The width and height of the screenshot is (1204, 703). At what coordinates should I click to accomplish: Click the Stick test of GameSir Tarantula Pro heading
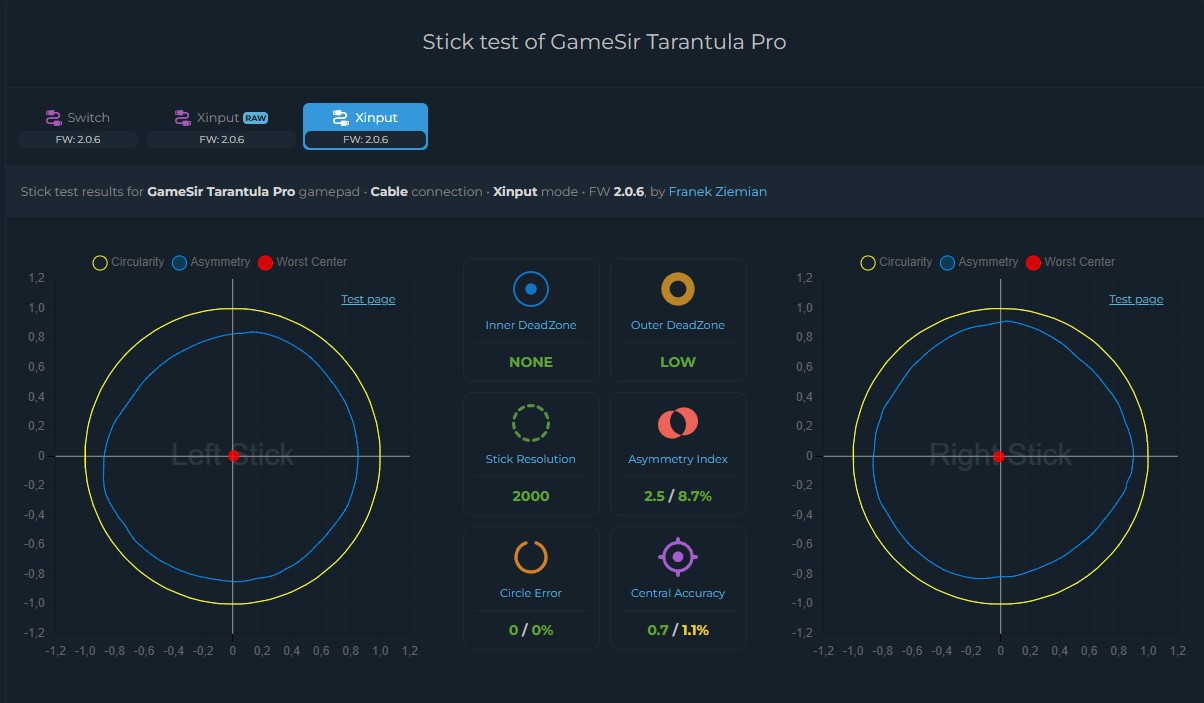pos(604,42)
